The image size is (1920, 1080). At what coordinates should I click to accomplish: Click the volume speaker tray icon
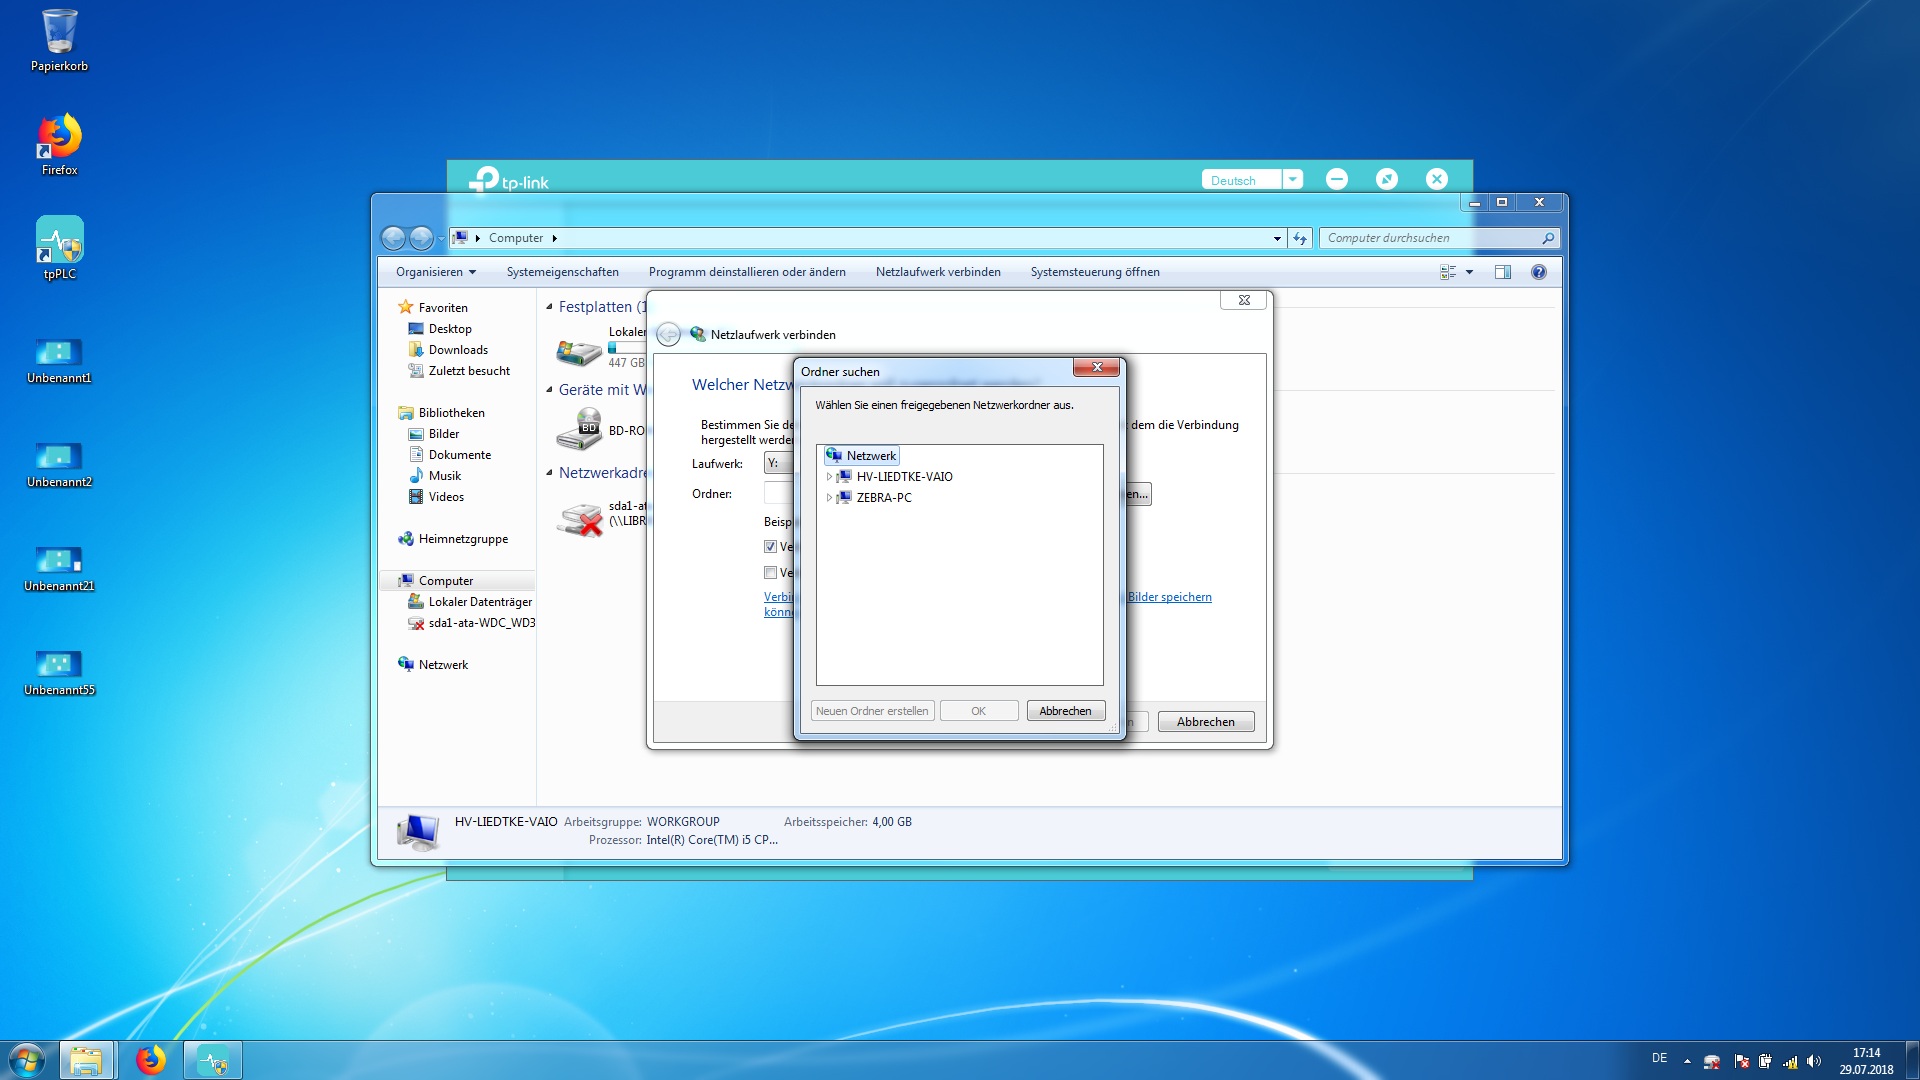pos(1814,1062)
